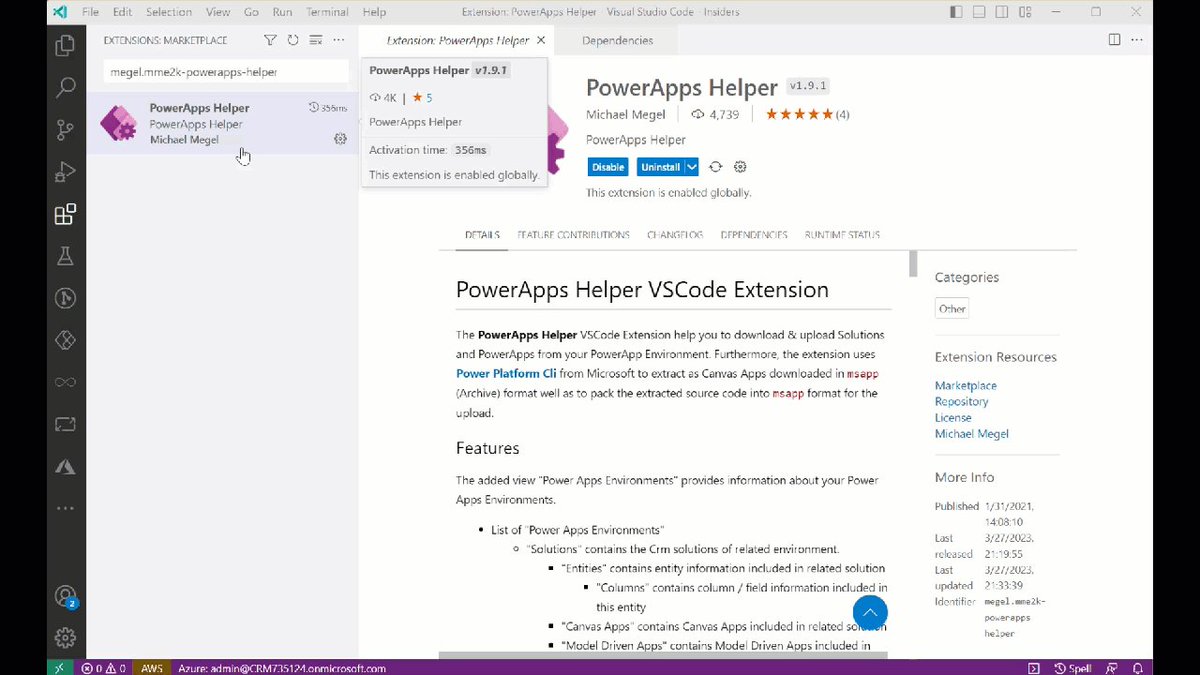1200x675 pixels.
Task: Close the Extension: PowerApps Helper tab
Action: [x=541, y=40]
